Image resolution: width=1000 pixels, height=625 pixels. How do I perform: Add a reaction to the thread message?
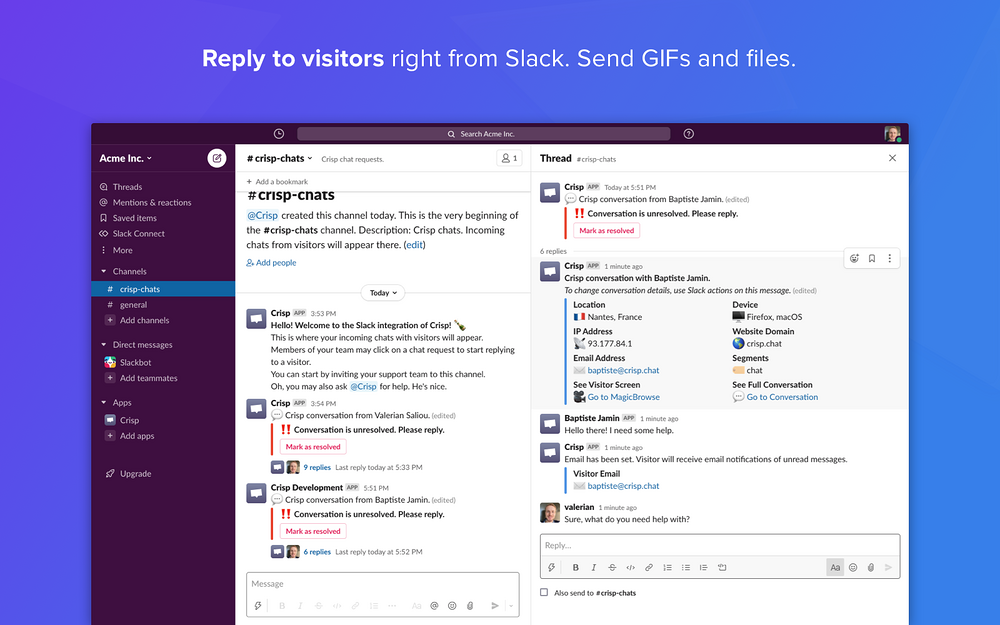tap(854, 258)
